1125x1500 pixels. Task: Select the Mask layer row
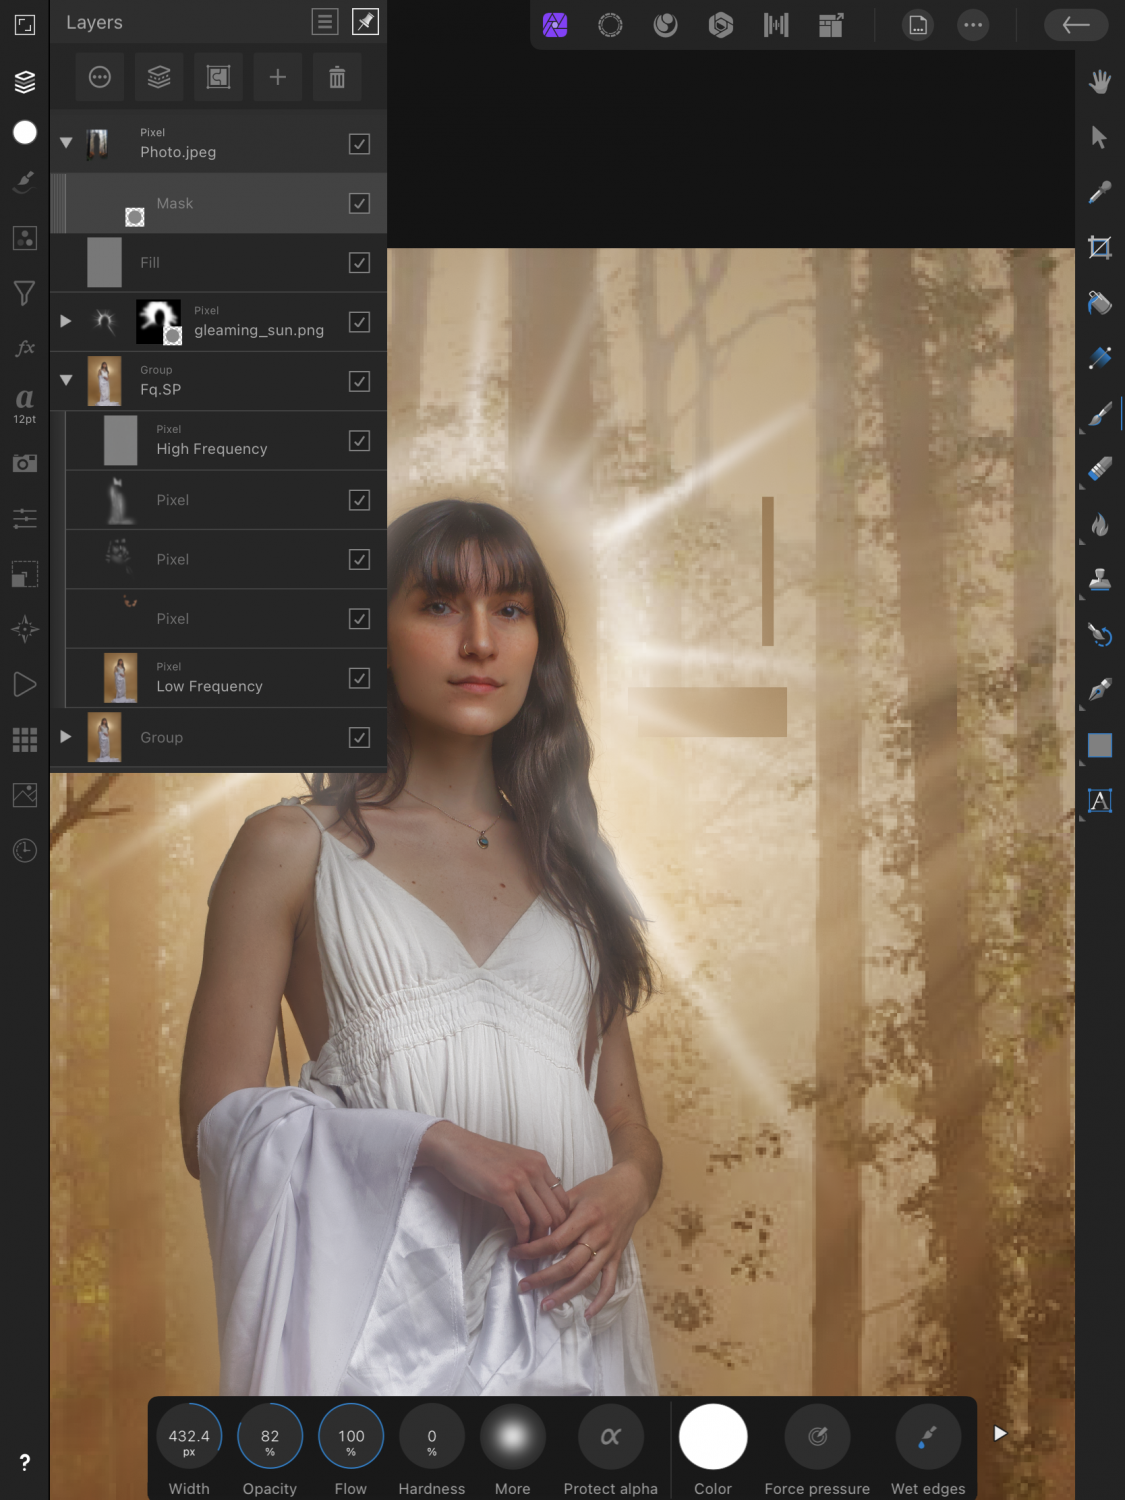pyautogui.click(x=218, y=203)
